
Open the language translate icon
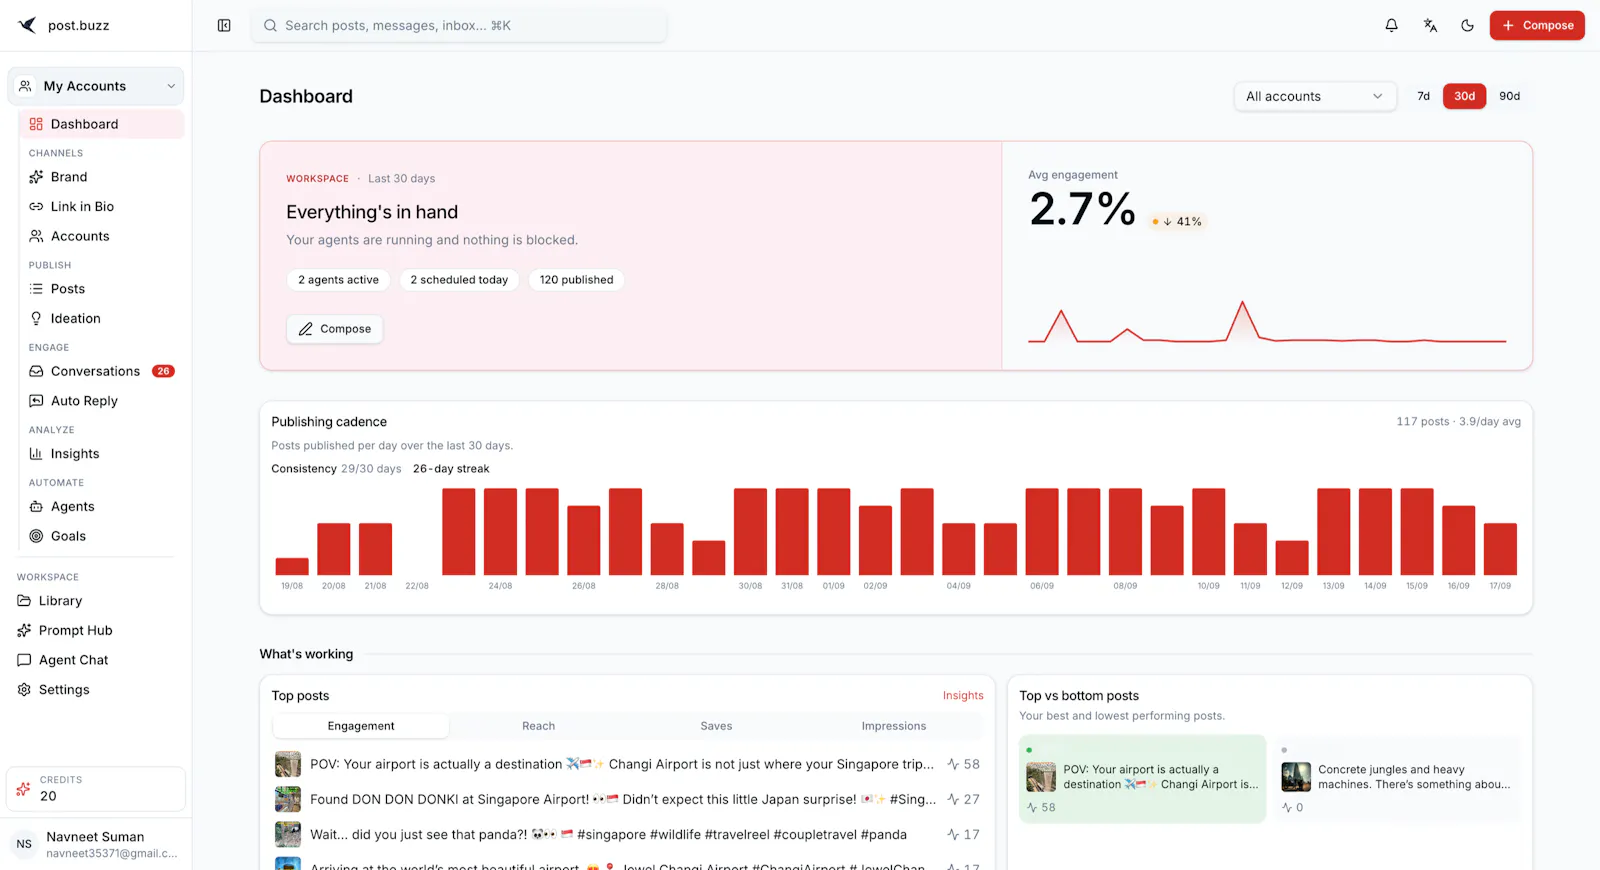1430,26
